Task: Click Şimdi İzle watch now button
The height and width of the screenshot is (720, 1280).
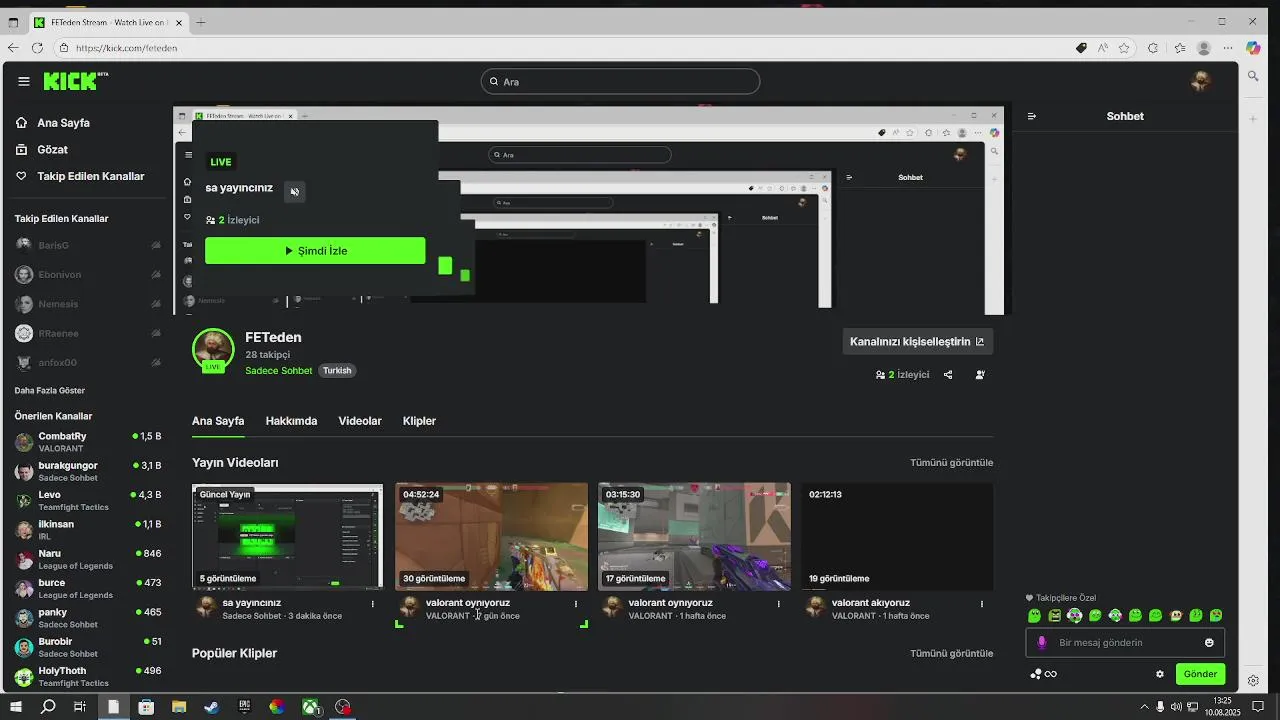Action: 315,251
